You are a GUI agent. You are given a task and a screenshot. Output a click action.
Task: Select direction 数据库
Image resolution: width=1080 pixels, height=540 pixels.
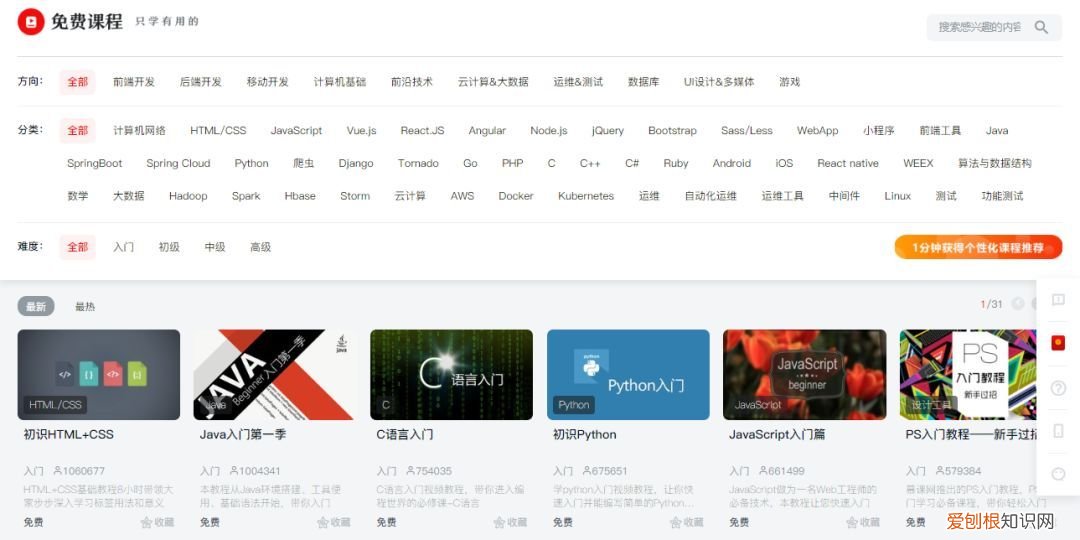tap(643, 82)
